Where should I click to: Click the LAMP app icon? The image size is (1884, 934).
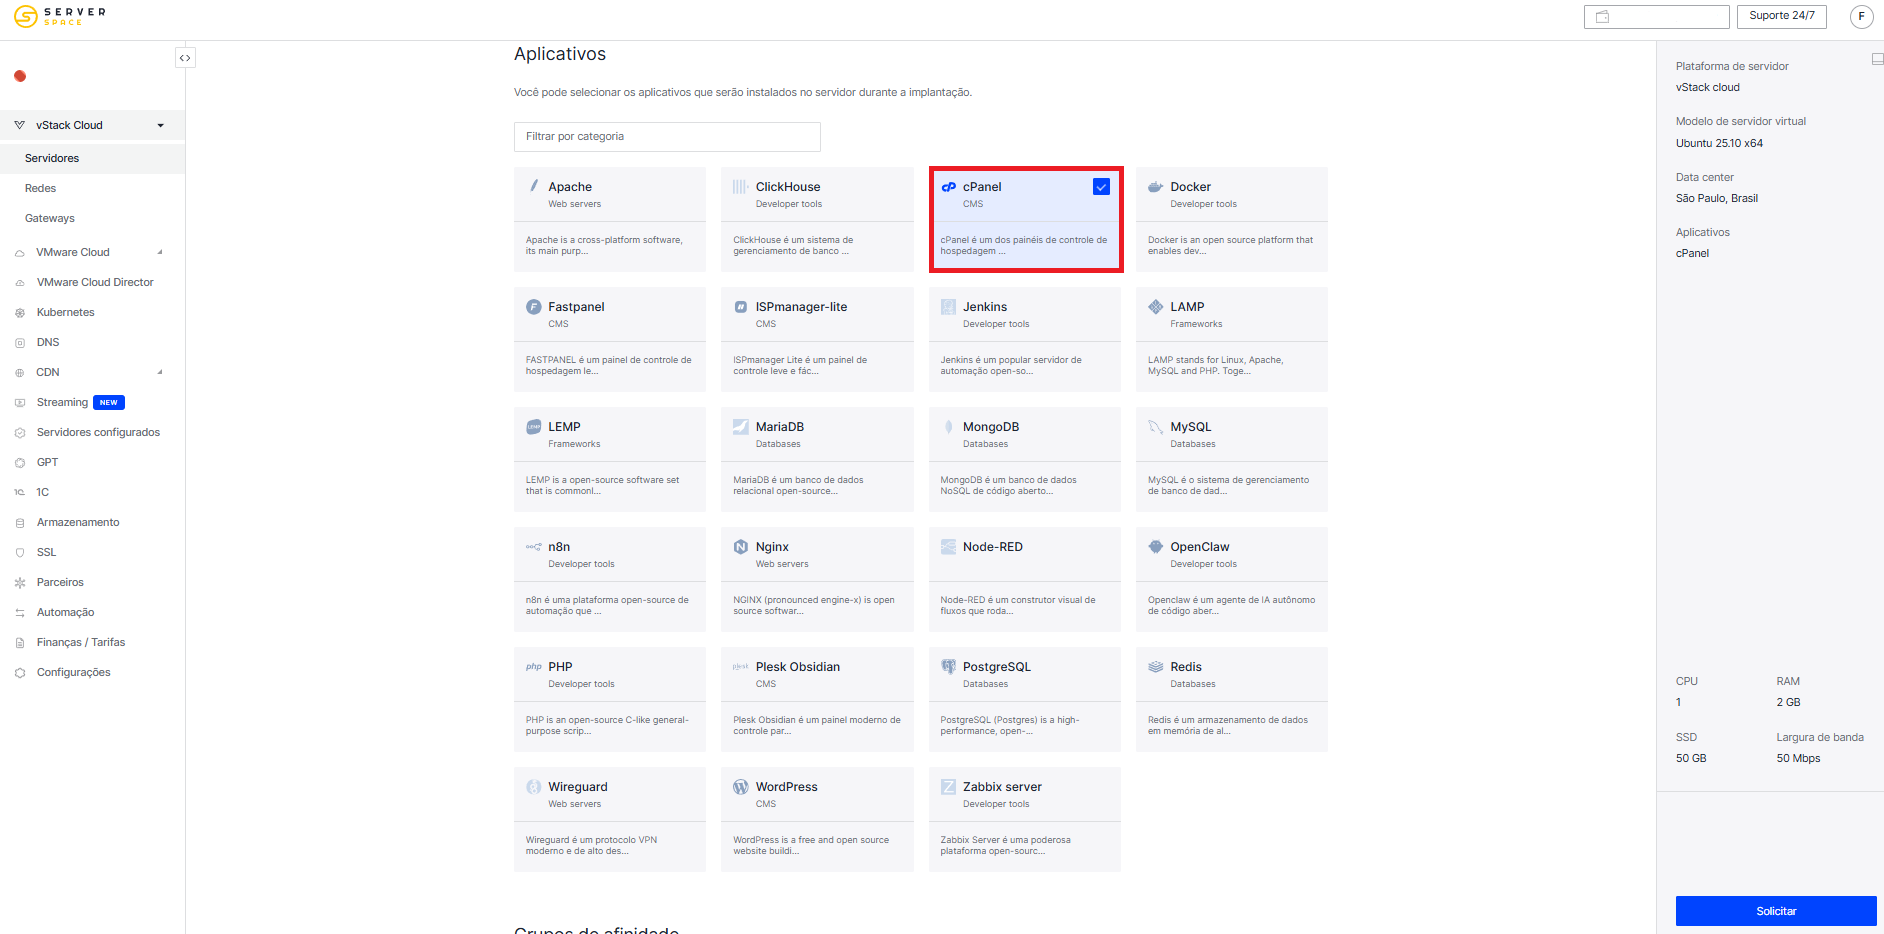(x=1156, y=306)
